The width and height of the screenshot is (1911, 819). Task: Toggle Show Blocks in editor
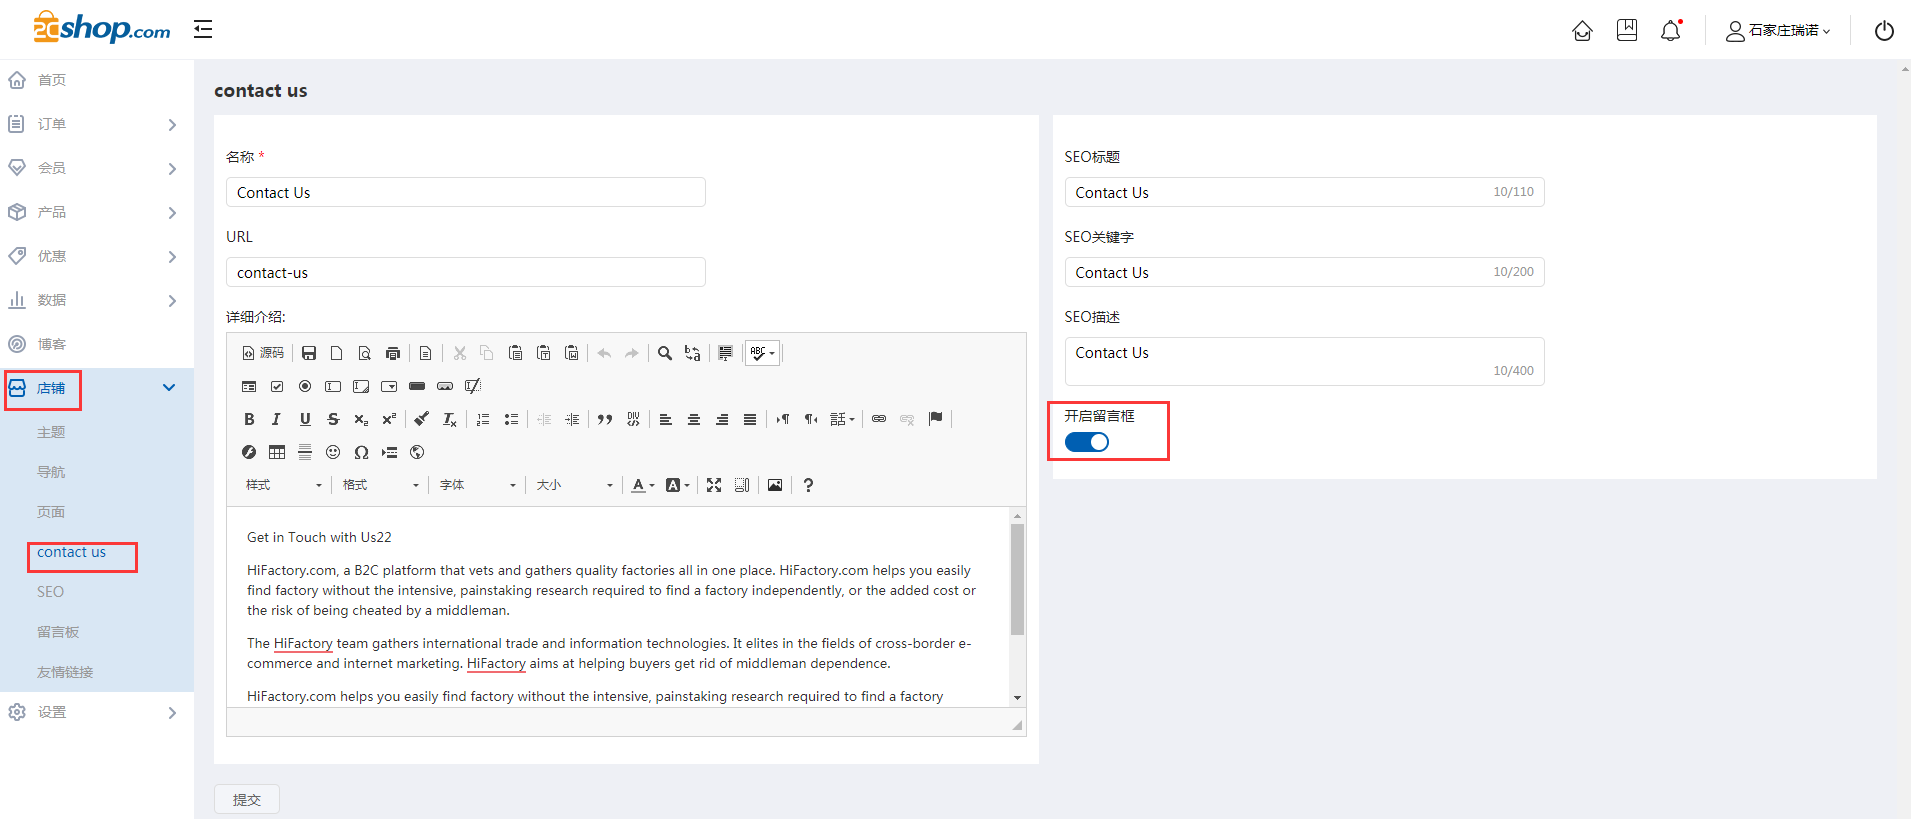point(742,485)
